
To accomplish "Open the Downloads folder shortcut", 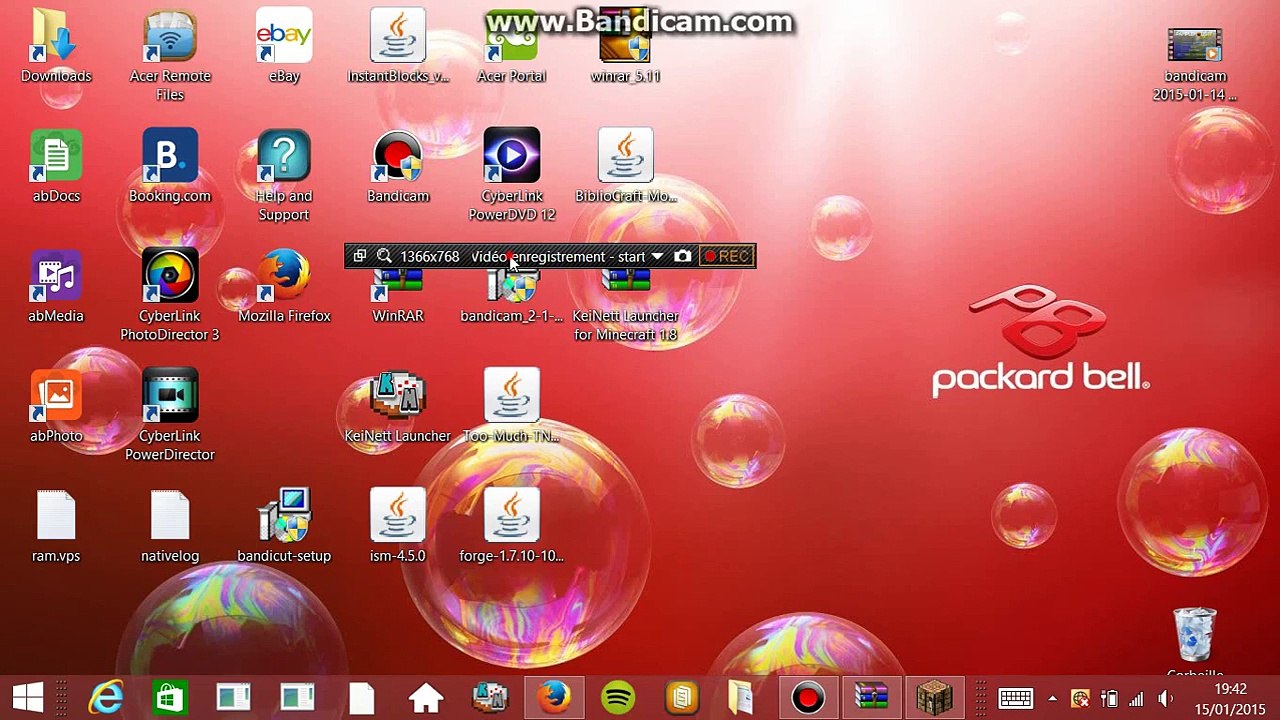I will (x=56, y=46).
